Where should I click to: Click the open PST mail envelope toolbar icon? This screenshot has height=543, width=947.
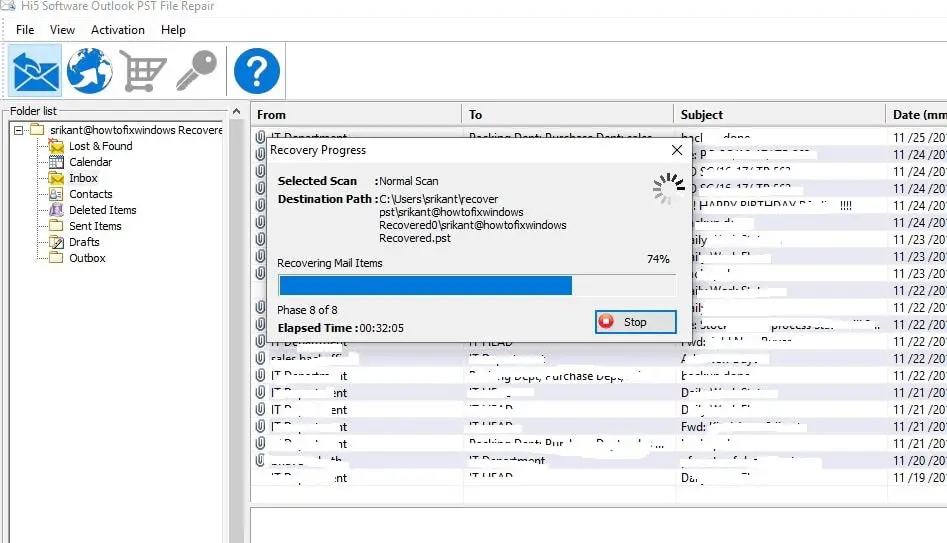[x=35, y=71]
